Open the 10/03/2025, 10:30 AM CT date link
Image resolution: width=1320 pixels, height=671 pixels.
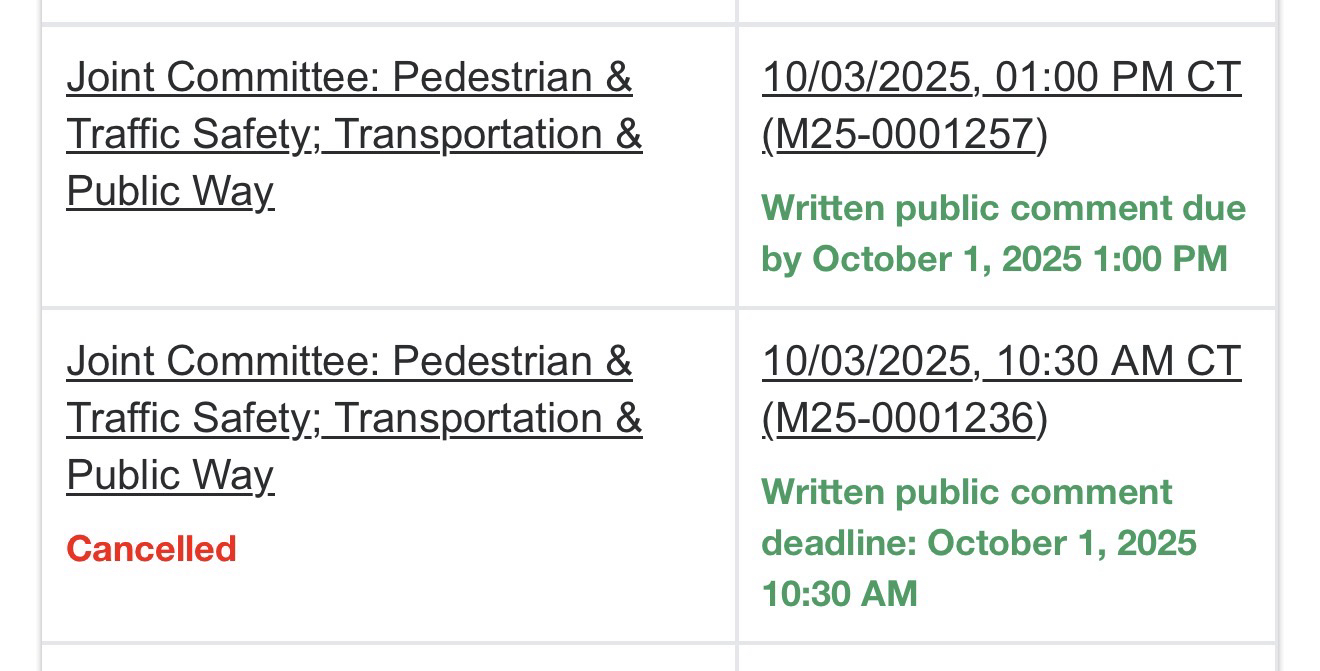coord(1001,360)
